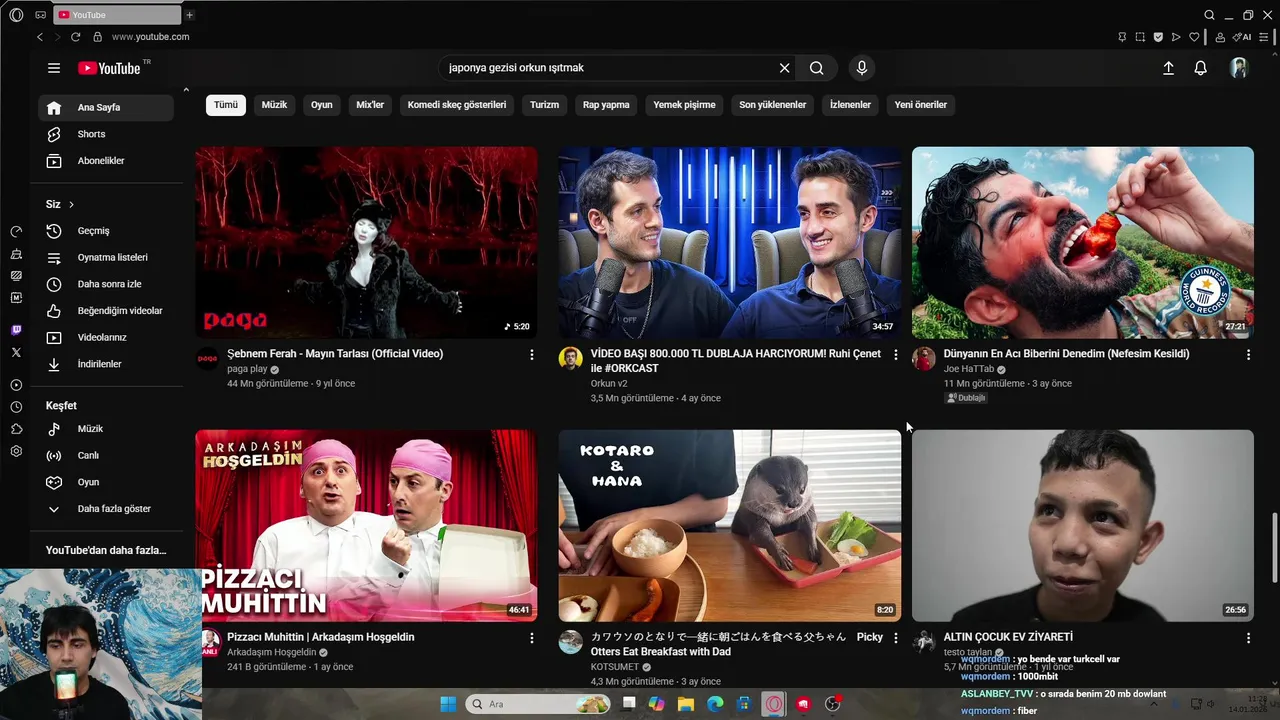Open Daha sonra izle list
The width and height of the screenshot is (1280, 720).
click(x=106, y=284)
